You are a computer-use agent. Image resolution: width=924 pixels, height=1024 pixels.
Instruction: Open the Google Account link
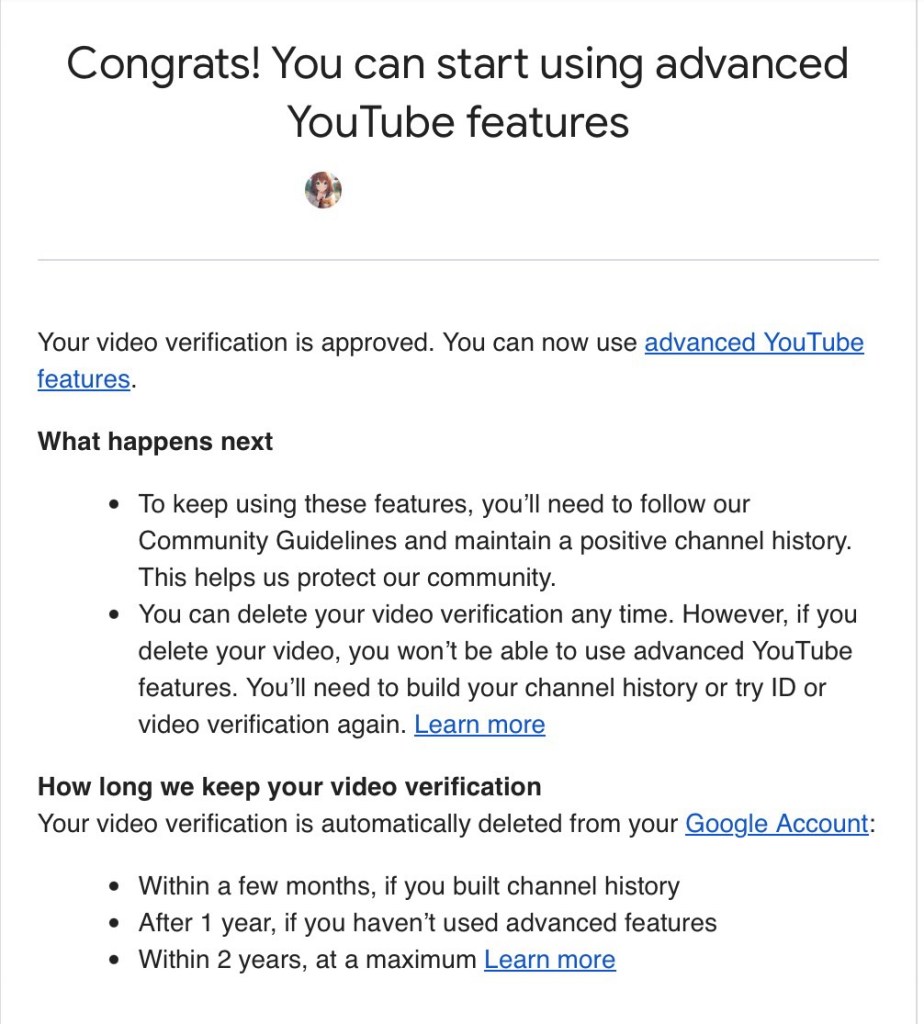click(x=776, y=824)
